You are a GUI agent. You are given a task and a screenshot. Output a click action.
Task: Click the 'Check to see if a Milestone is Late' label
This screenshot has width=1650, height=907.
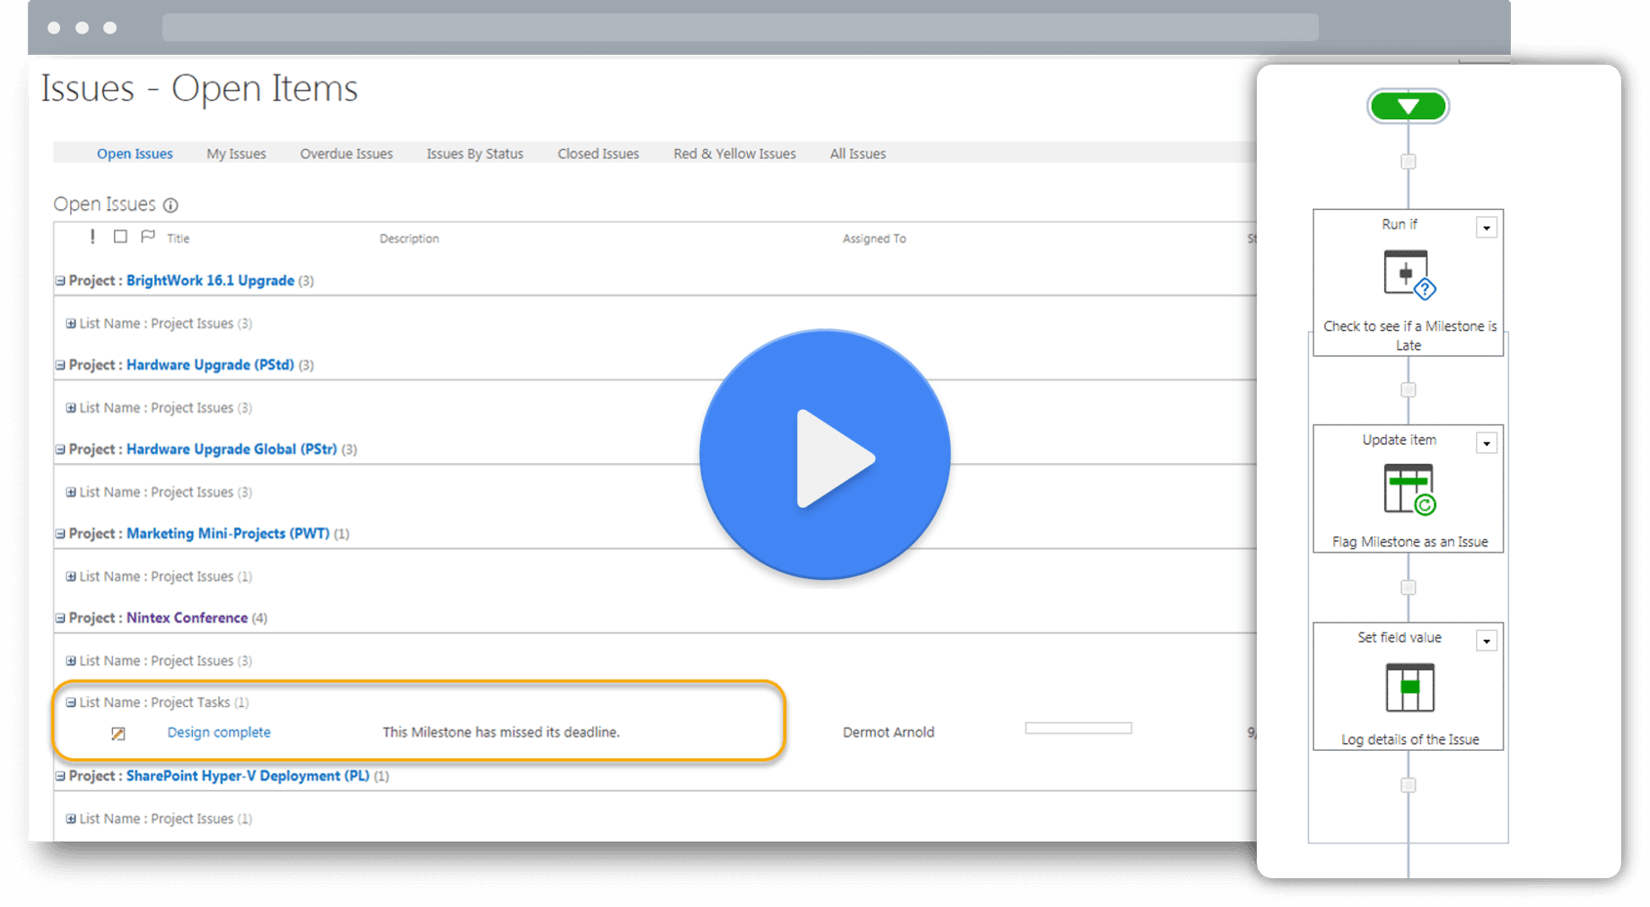click(x=1409, y=336)
